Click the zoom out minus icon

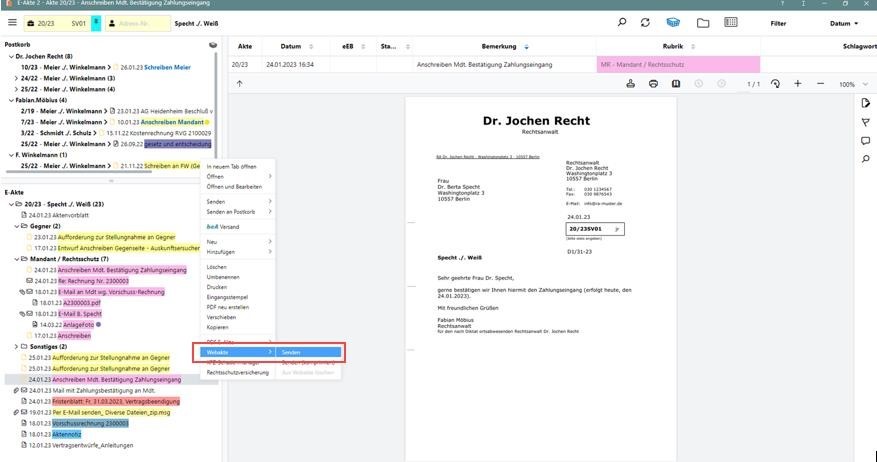point(819,84)
